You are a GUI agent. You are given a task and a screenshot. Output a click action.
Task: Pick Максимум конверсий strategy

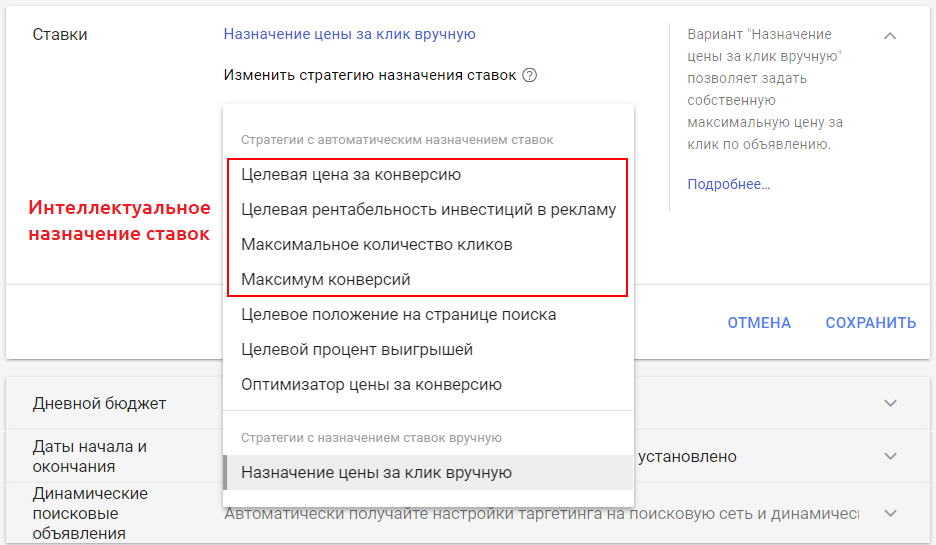[x=326, y=279]
